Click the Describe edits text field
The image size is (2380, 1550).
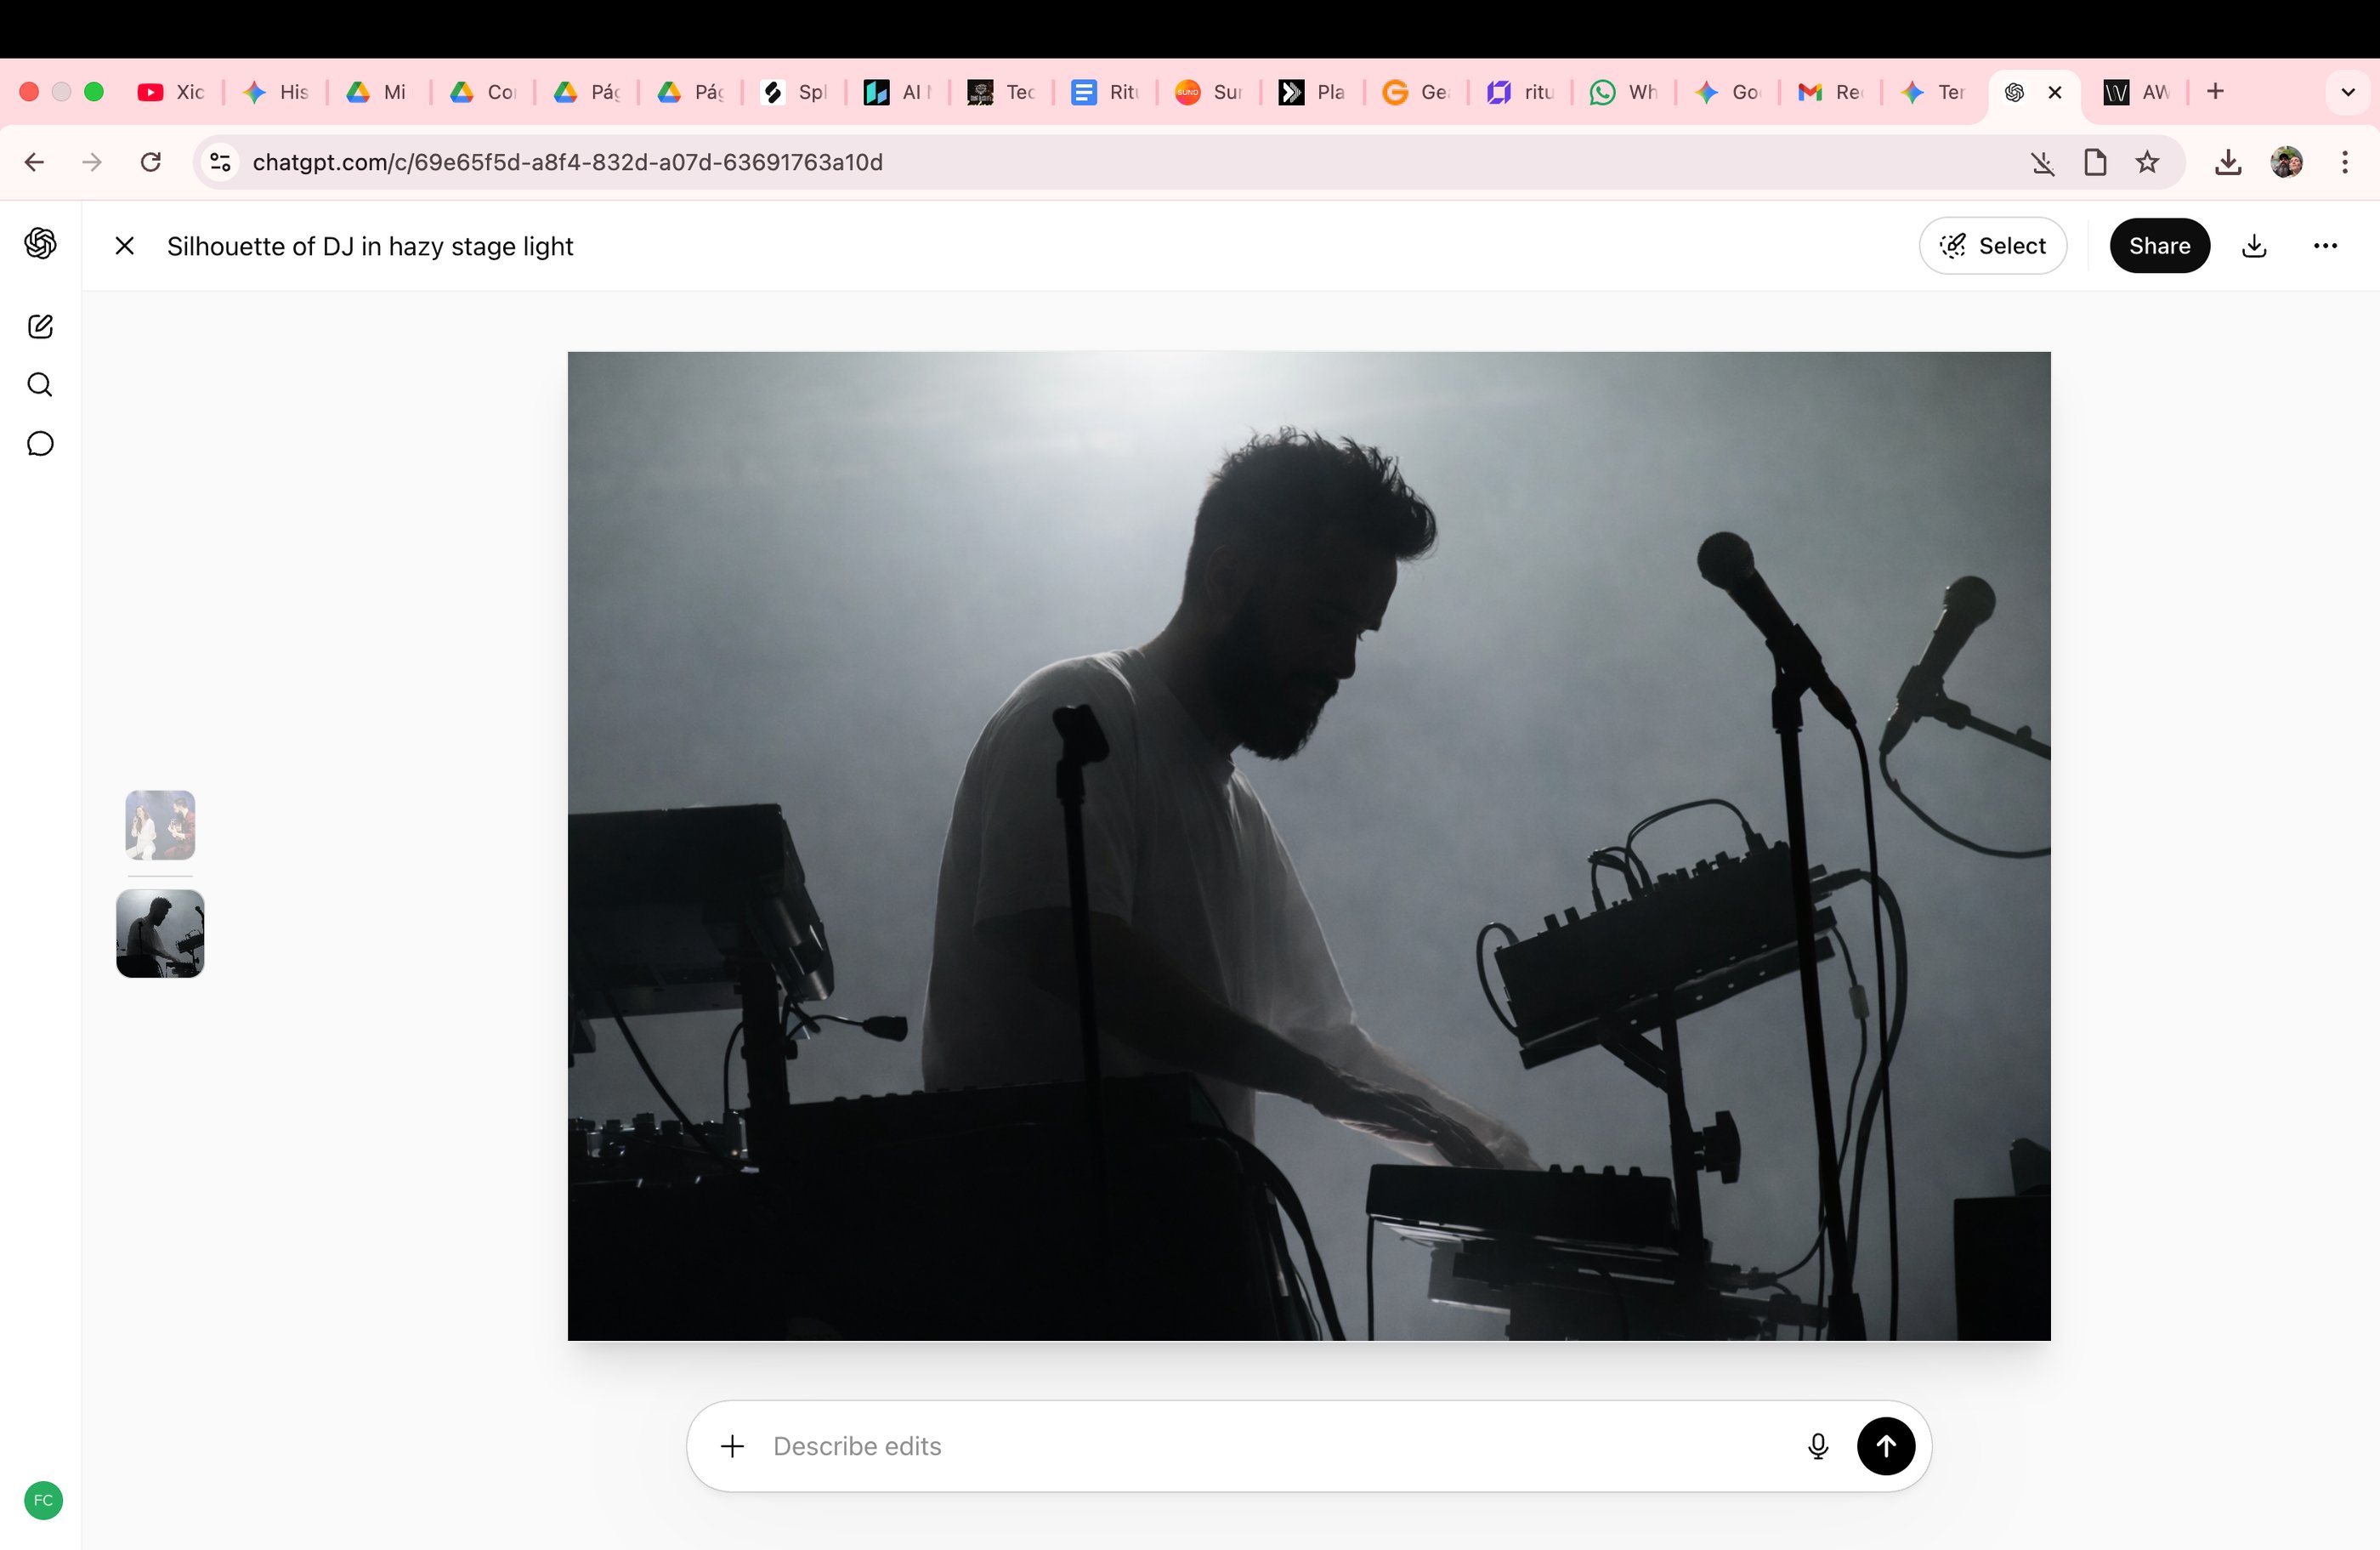click(1270, 1446)
